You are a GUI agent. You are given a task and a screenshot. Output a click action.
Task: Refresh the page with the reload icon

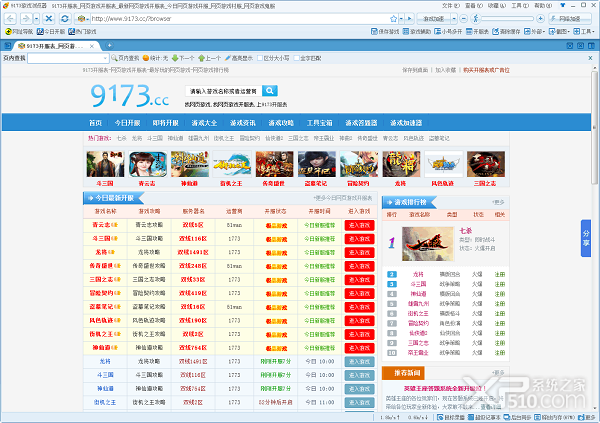pos(65,18)
